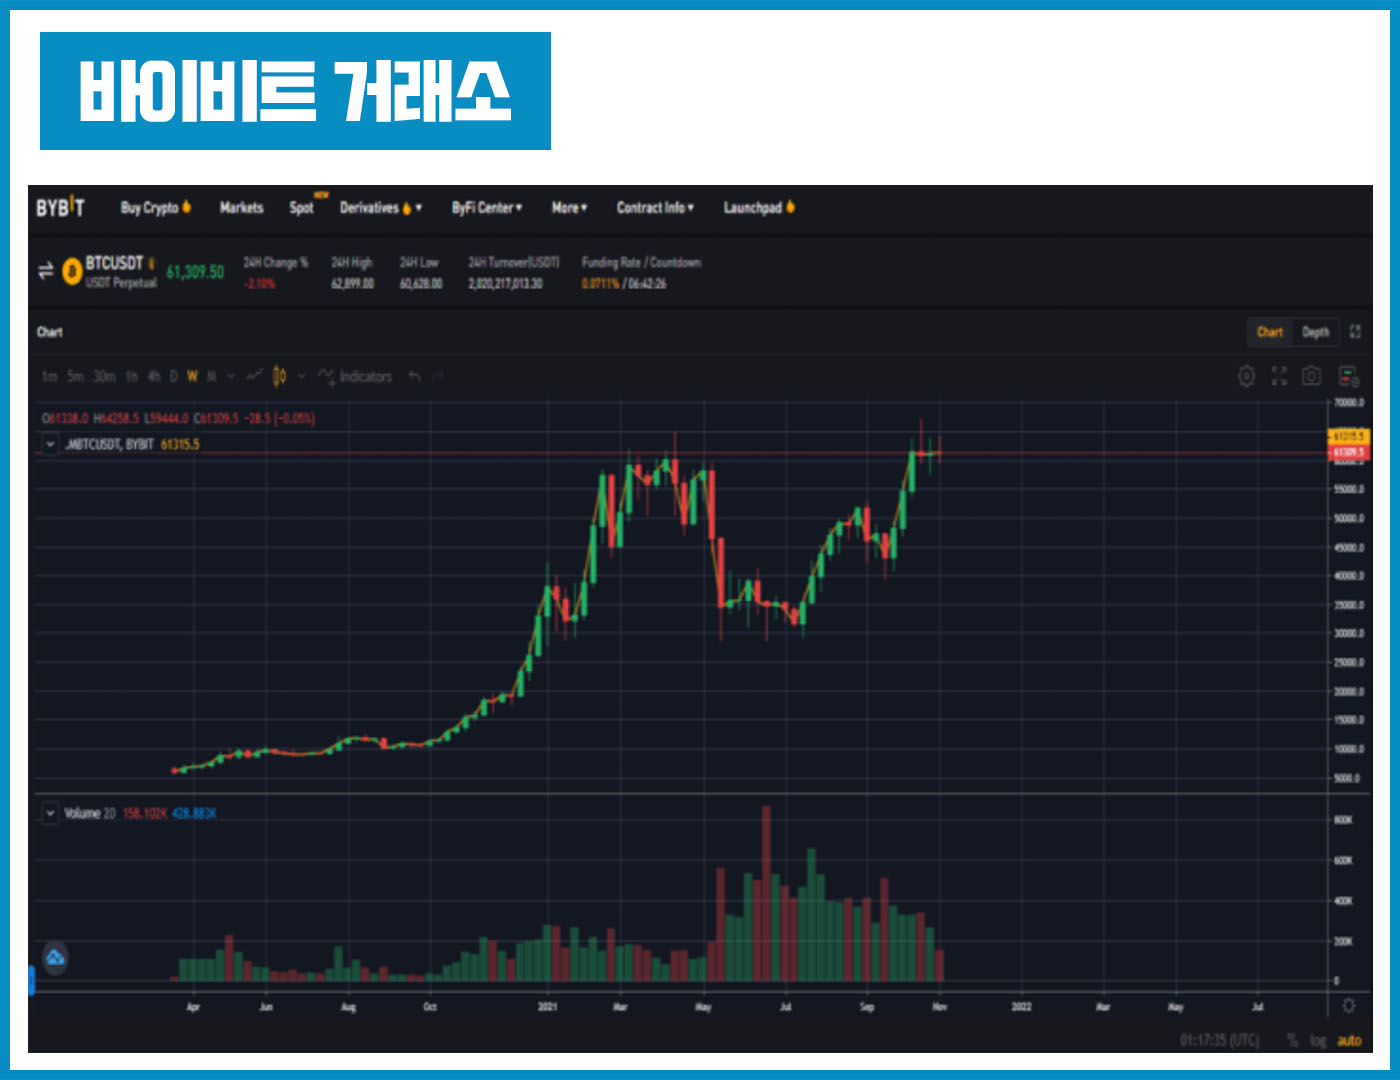Open the chart type dropdown arrow
1400x1080 pixels.
pyautogui.click(x=301, y=376)
